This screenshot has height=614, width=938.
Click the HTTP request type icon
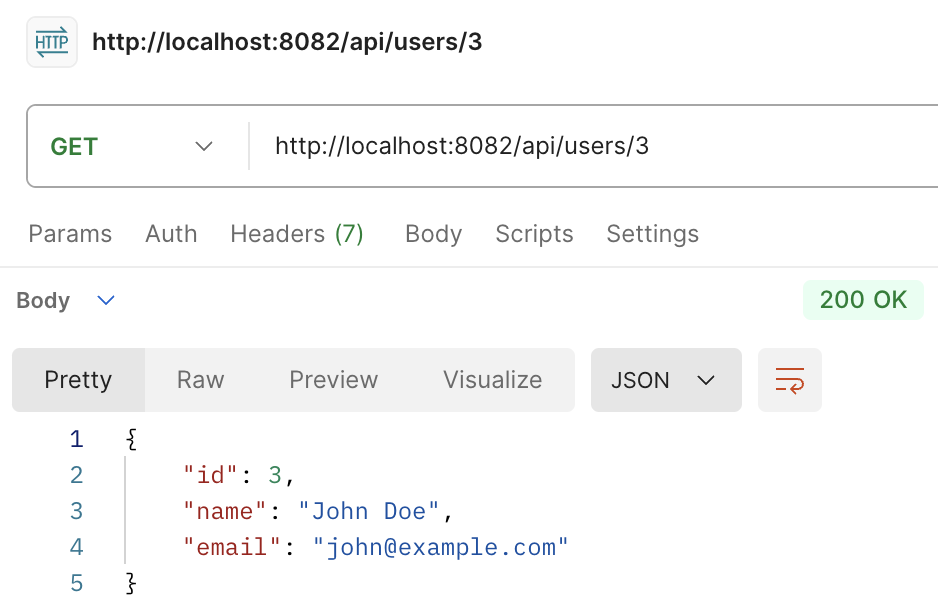[x=52, y=42]
